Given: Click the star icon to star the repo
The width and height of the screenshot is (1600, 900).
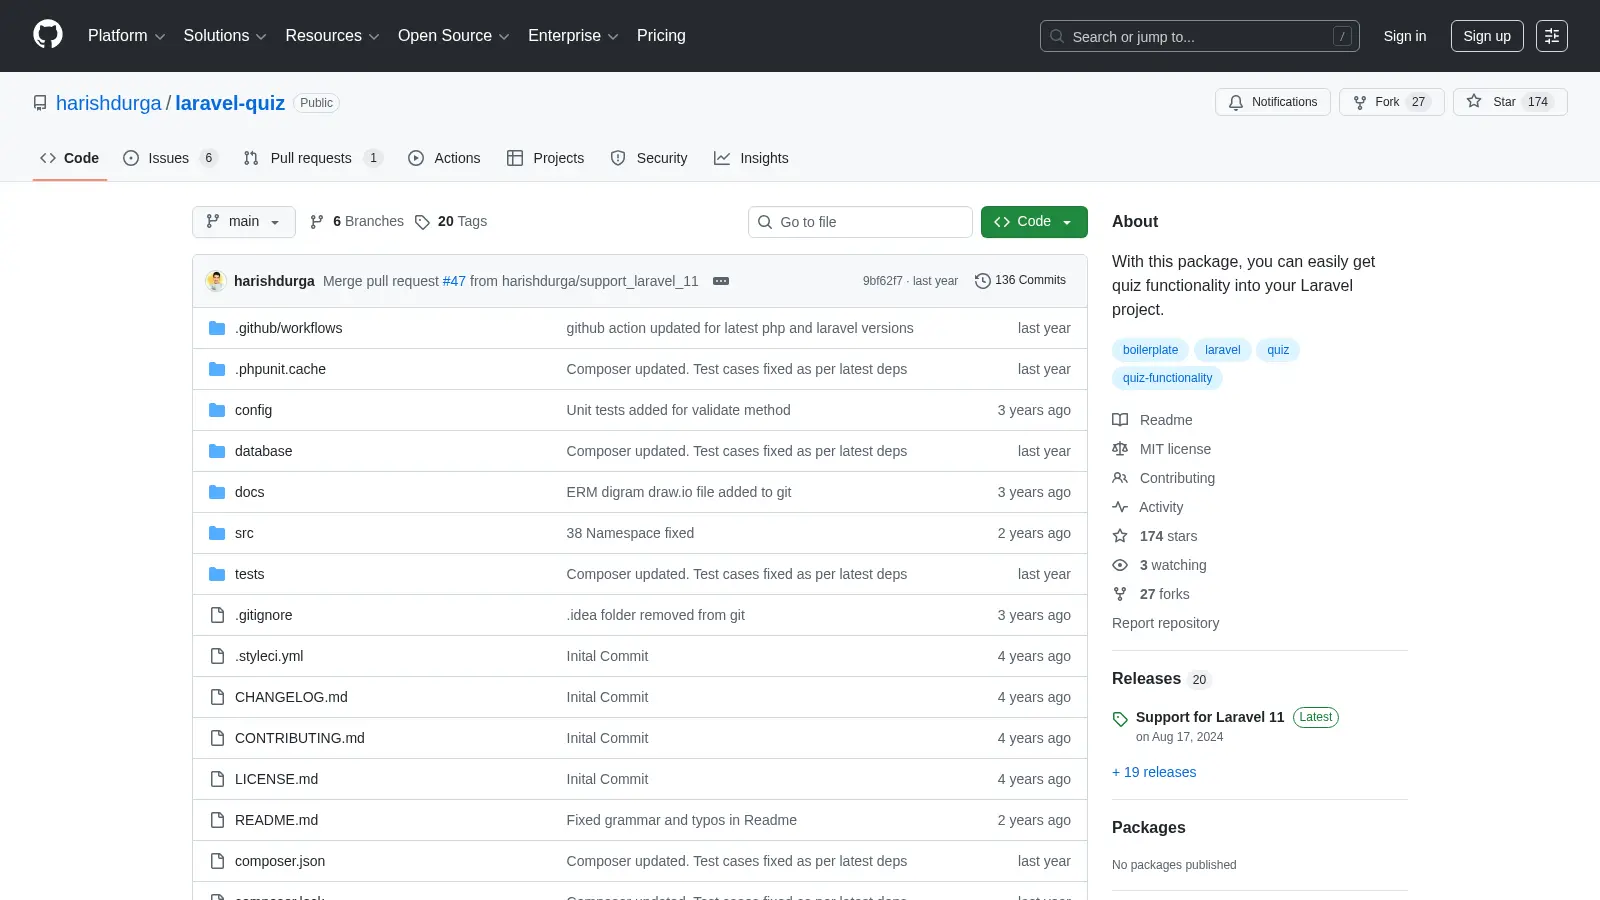Looking at the screenshot, I should (1474, 101).
